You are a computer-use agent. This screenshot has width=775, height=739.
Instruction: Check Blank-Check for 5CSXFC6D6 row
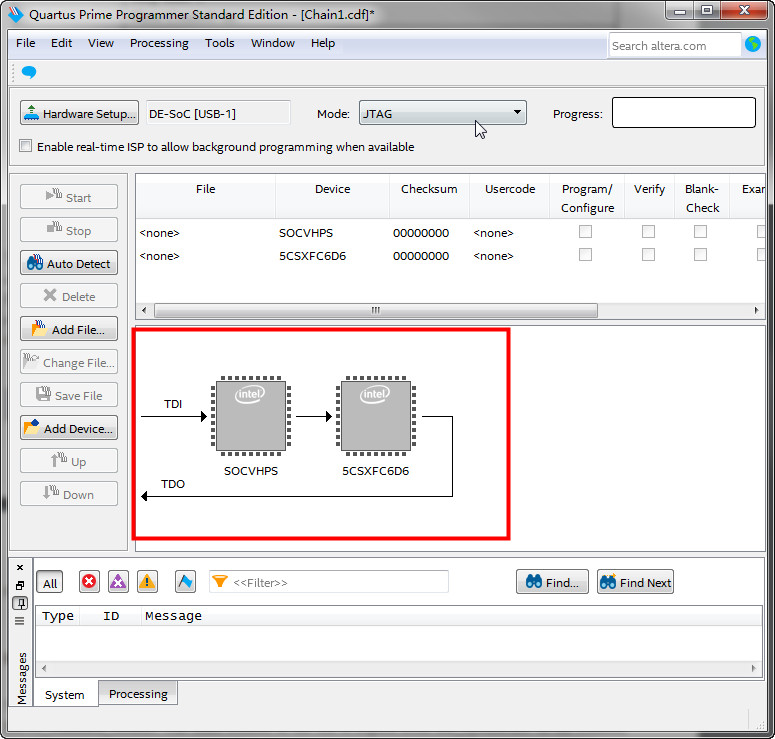700,255
